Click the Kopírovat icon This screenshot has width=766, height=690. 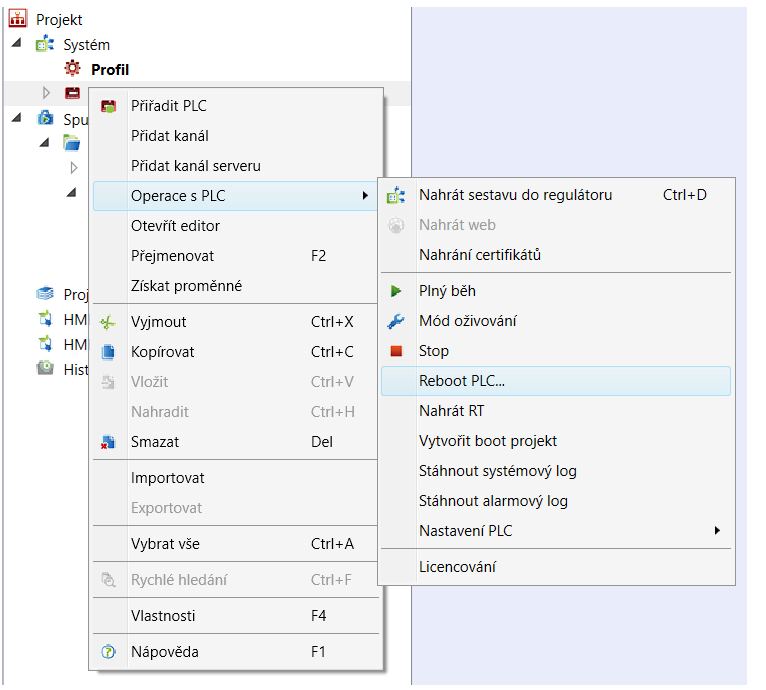pyautogui.click(x=109, y=352)
